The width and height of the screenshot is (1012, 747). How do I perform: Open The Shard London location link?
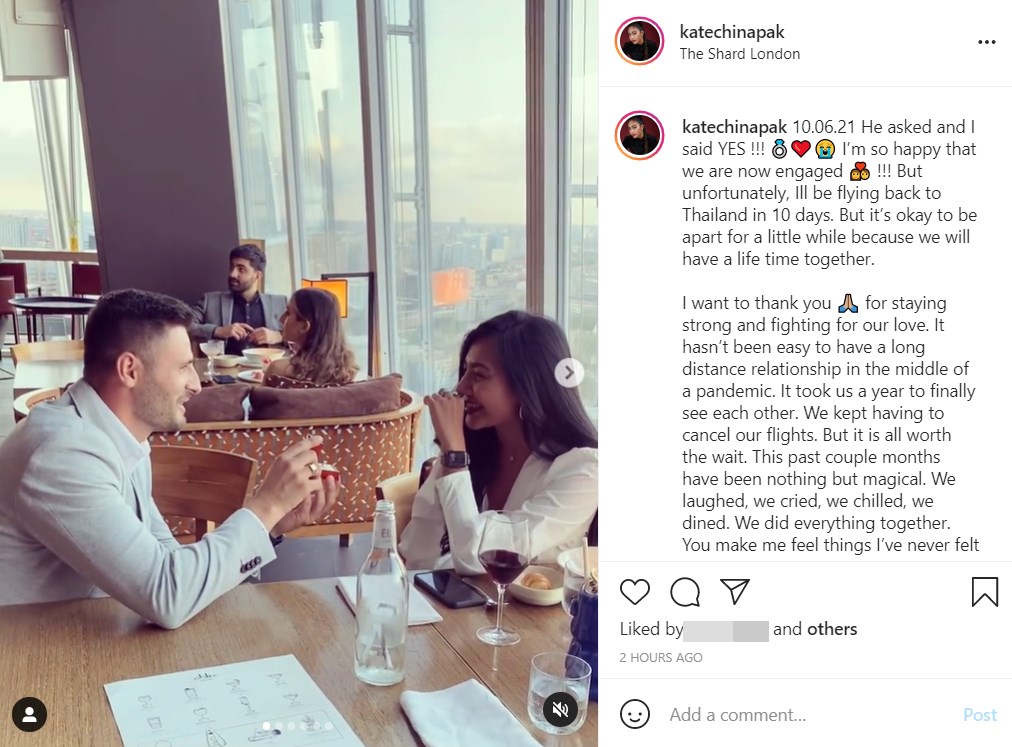click(x=740, y=54)
